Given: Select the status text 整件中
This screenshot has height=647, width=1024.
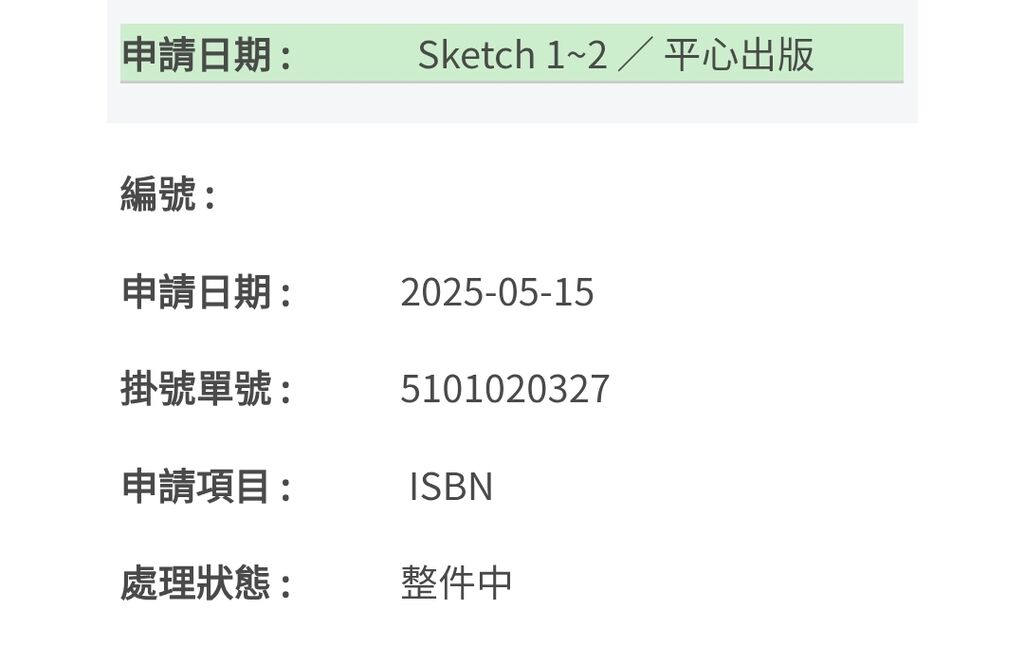Looking at the screenshot, I should coord(456,583).
